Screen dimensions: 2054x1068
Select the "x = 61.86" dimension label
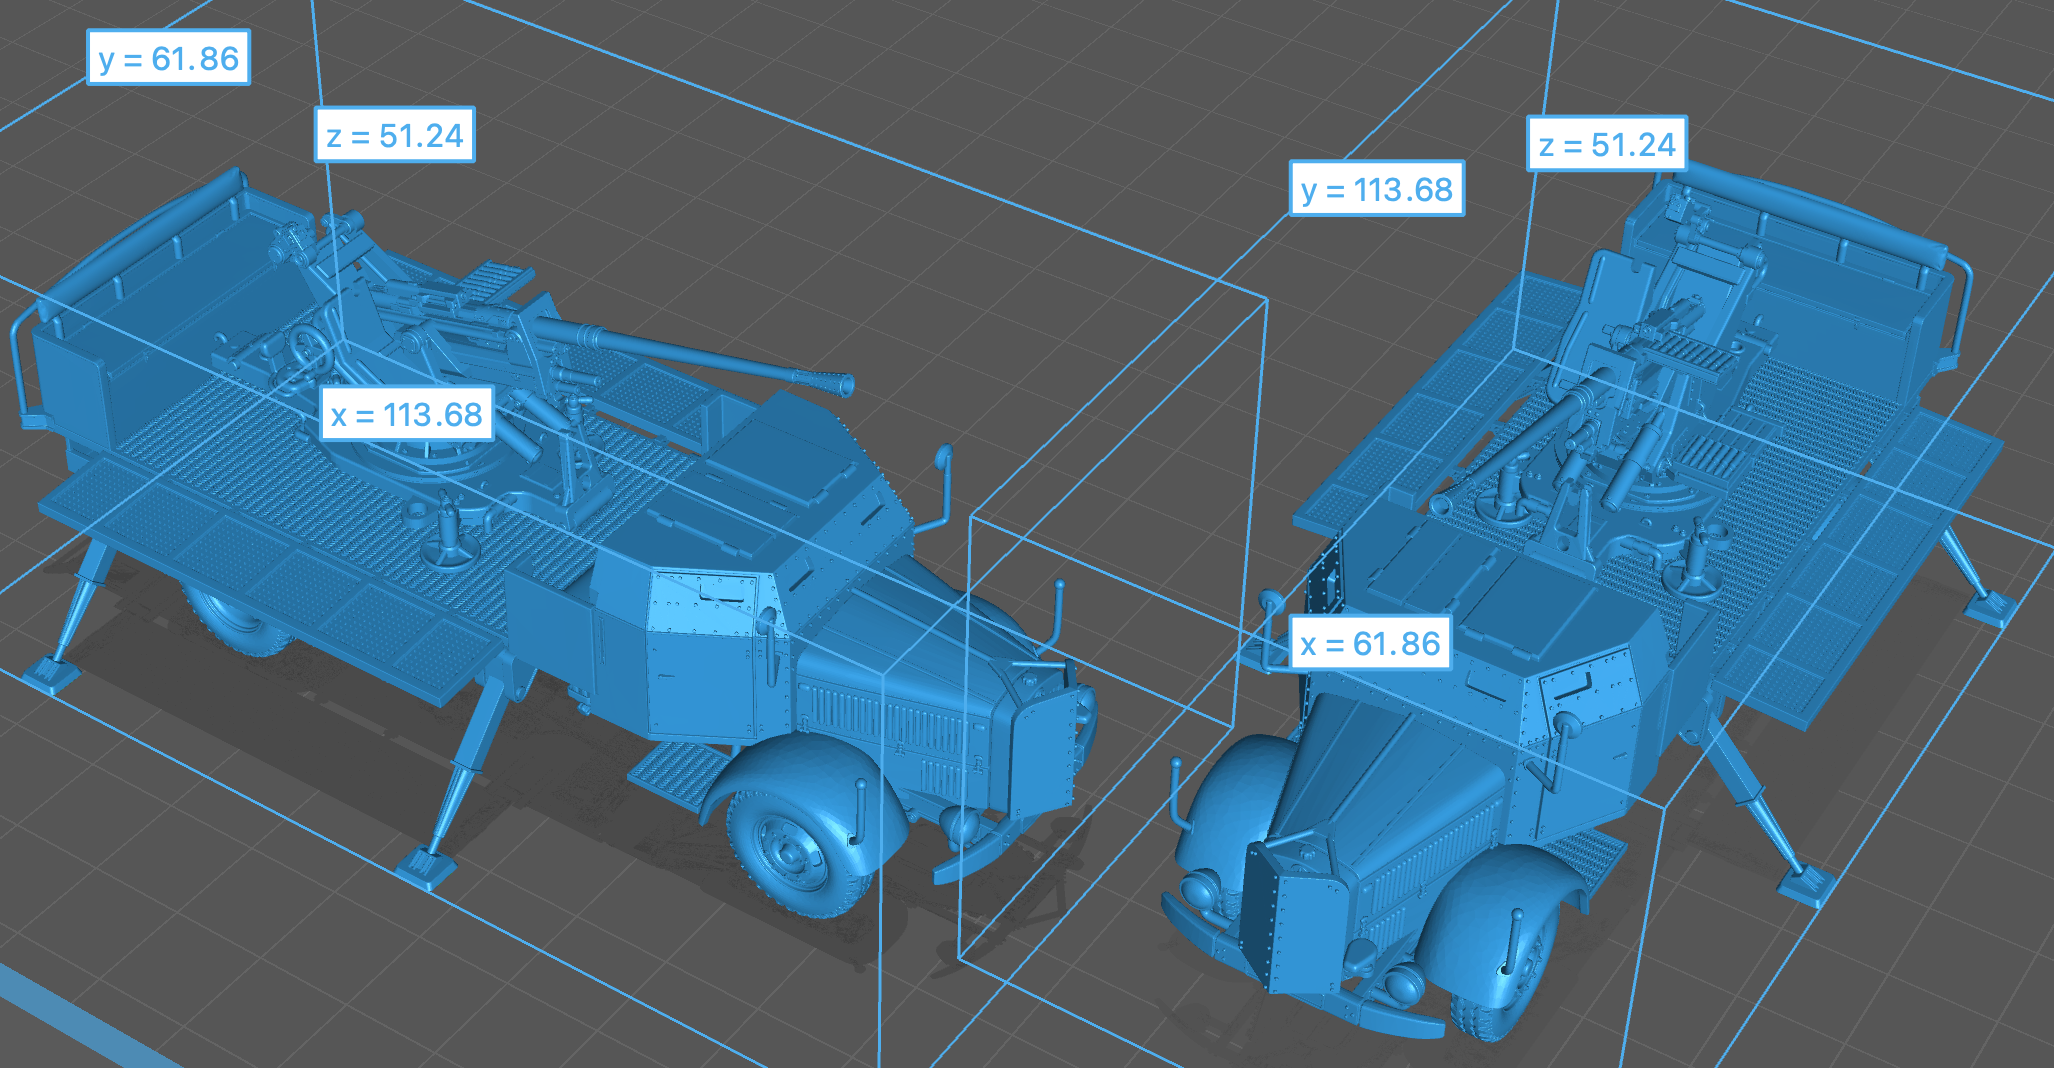click(1370, 643)
